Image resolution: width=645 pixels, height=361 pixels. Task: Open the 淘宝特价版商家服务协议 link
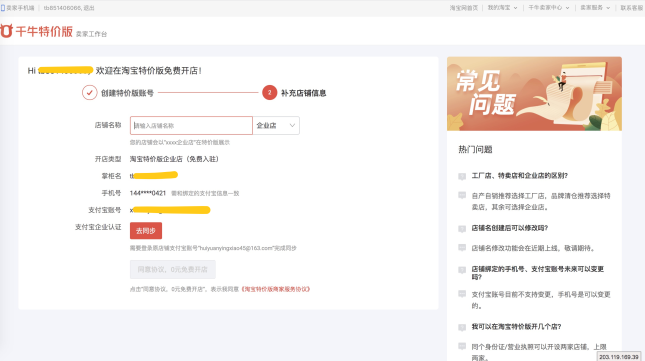coord(276,289)
